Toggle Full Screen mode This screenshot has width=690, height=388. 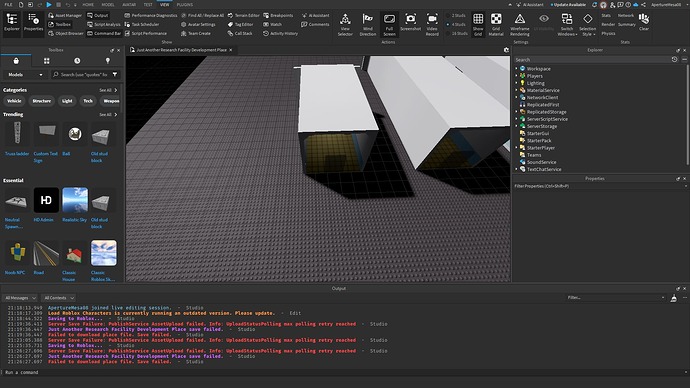point(389,24)
